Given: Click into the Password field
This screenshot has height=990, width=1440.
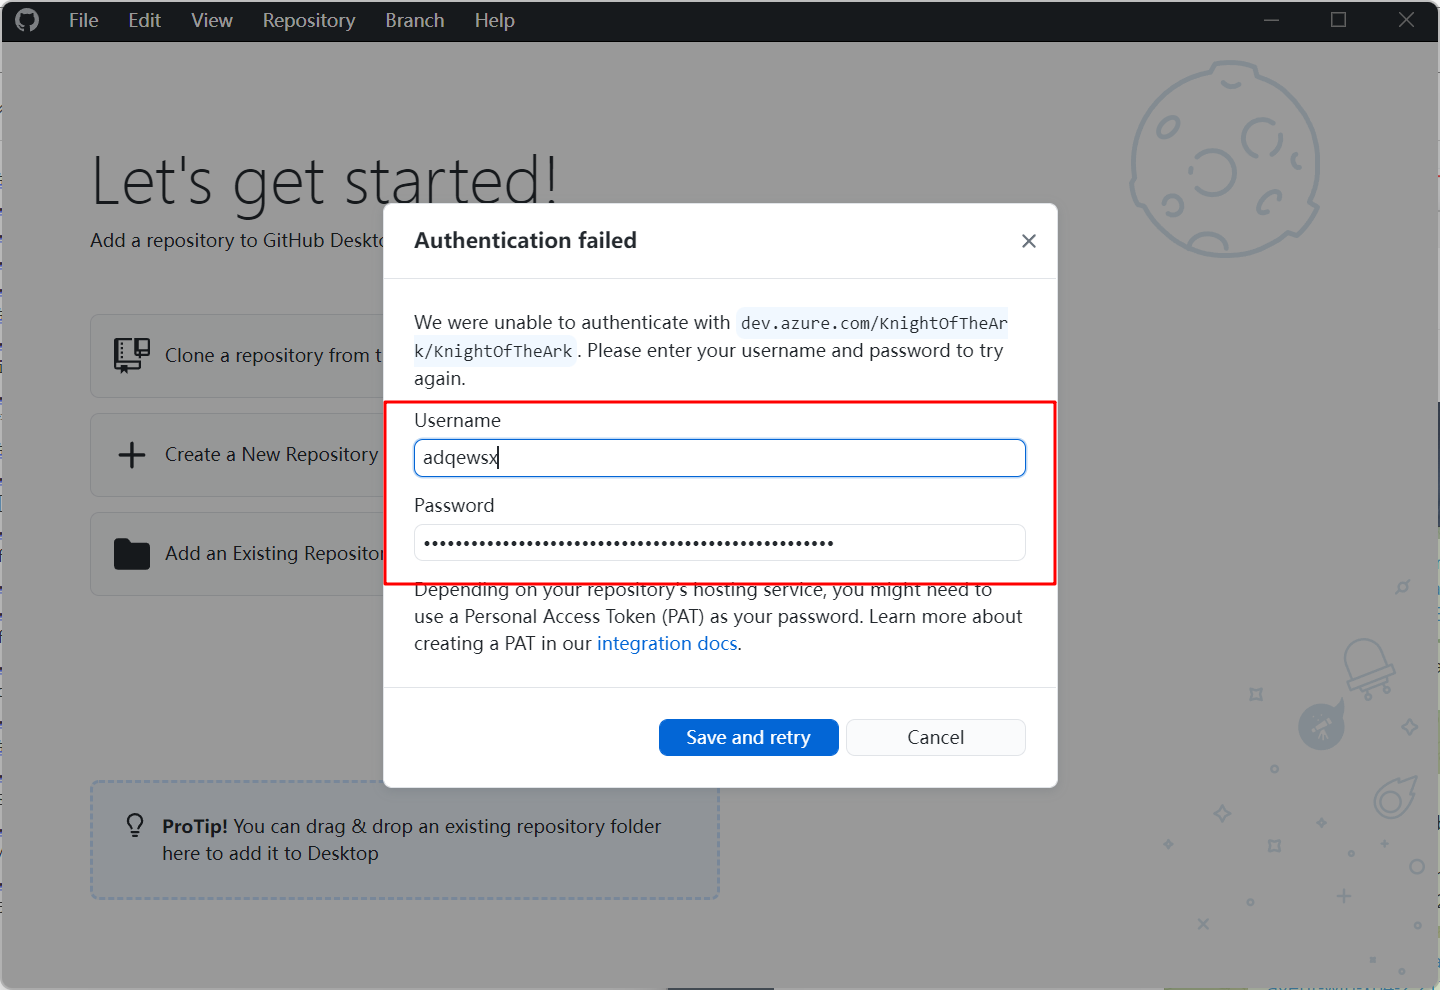Looking at the screenshot, I should [x=719, y=543].
